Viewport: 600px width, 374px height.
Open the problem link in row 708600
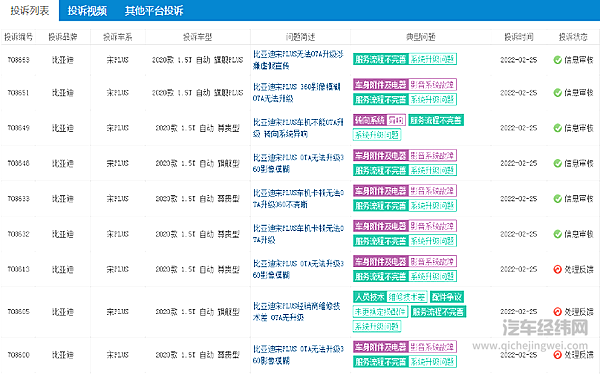coord(298,355)
